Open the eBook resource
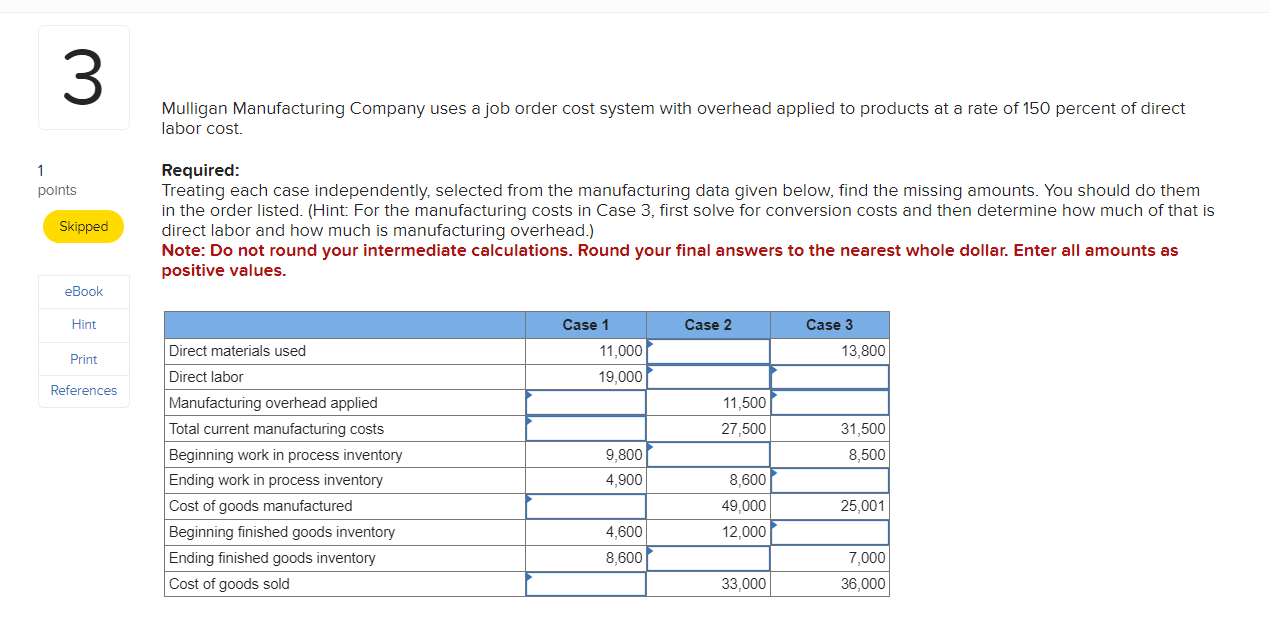This screenshot has width=1270, height=638. (84, 291)
